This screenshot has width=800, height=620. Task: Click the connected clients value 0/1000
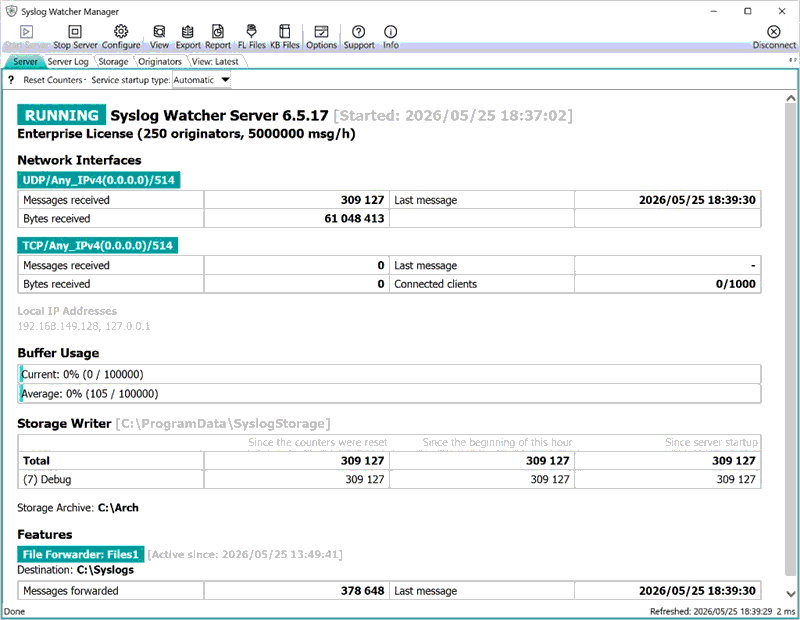[x=735, y=284]
